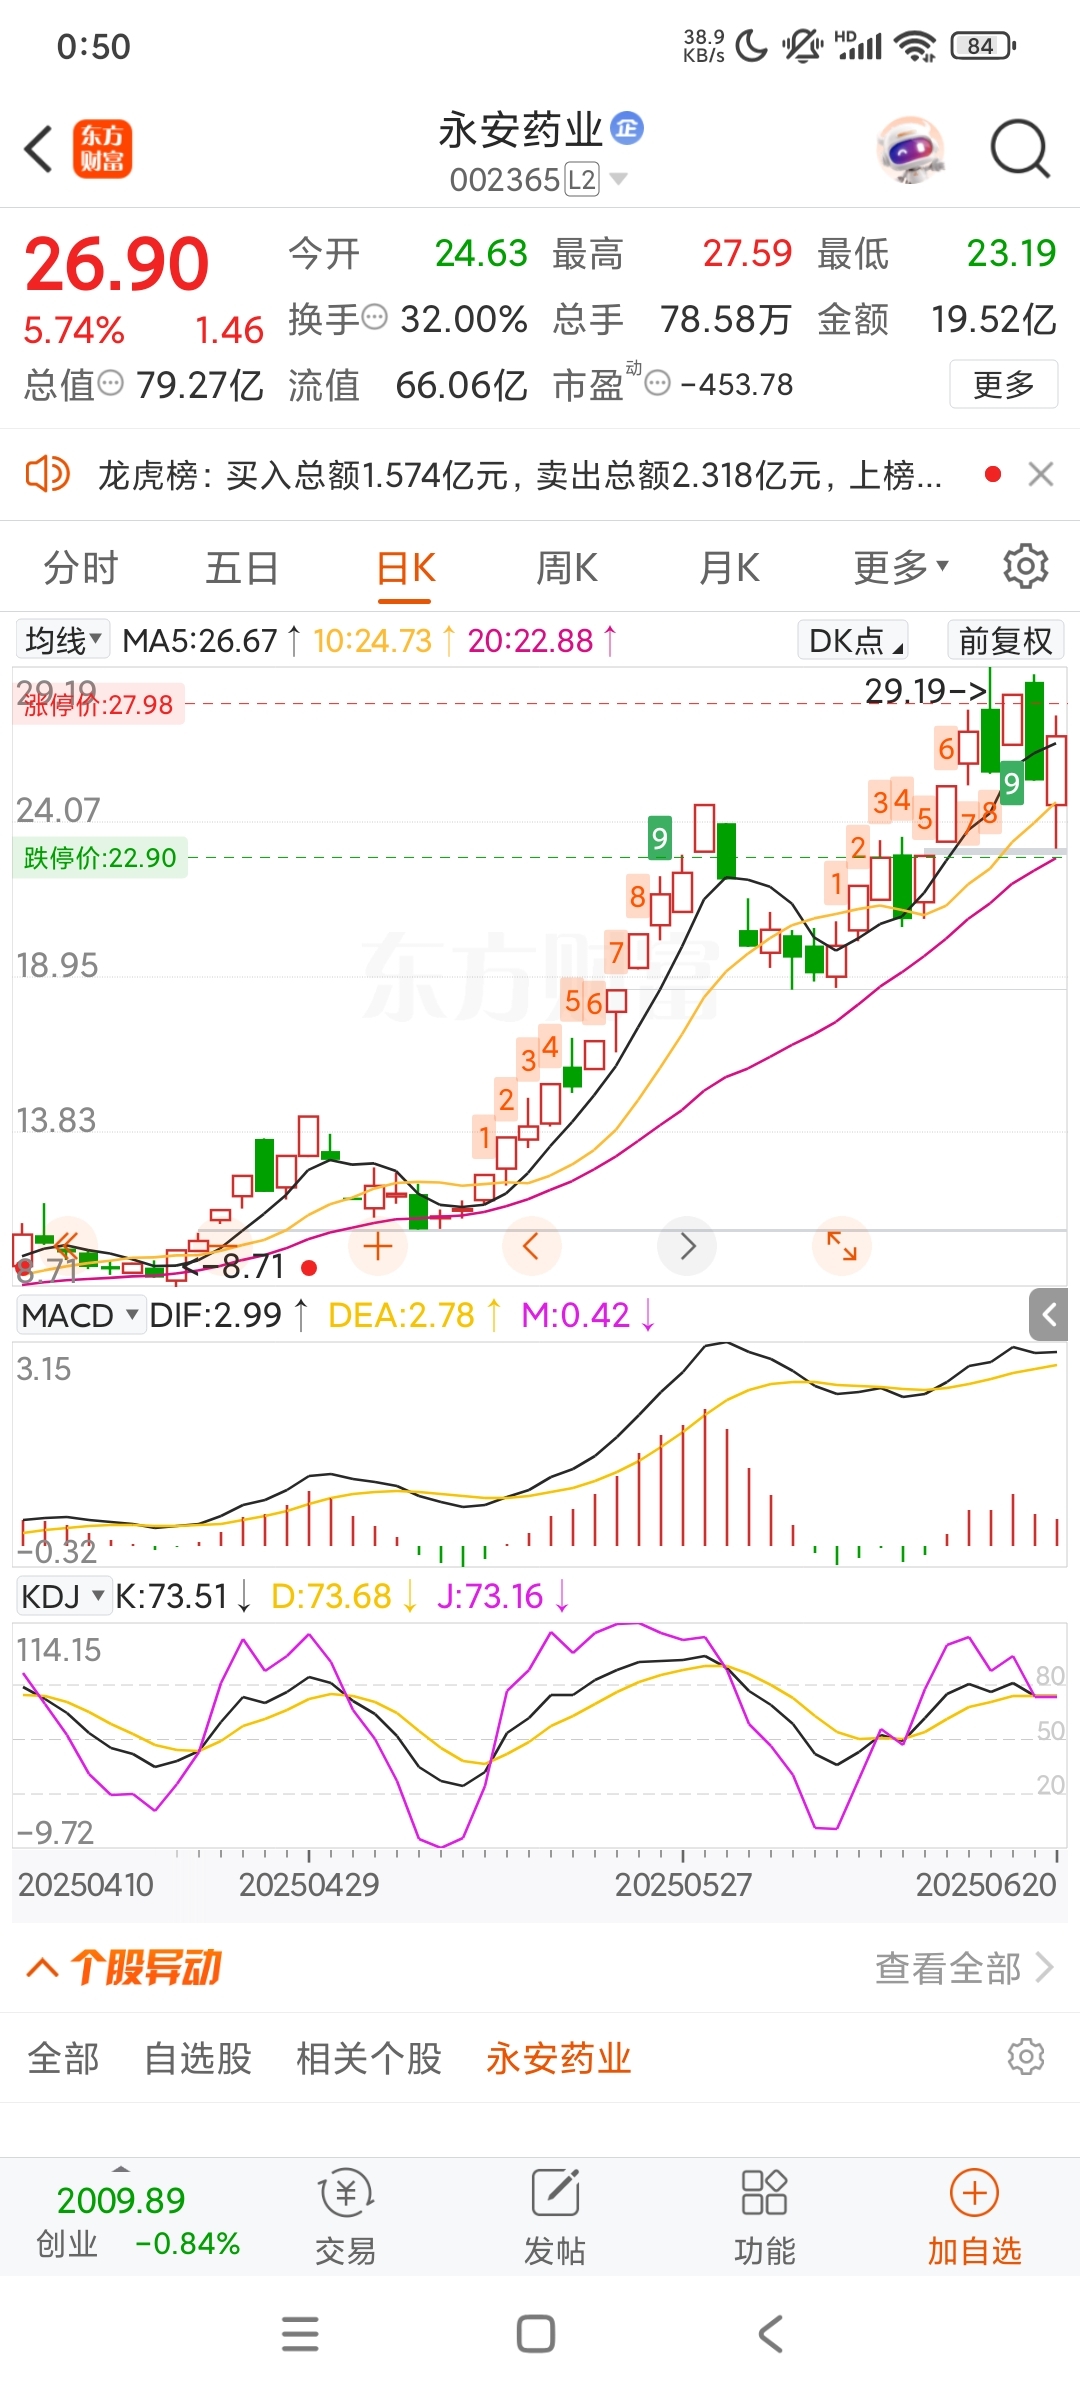Open 发帖 post icon

click(555, 2216)
